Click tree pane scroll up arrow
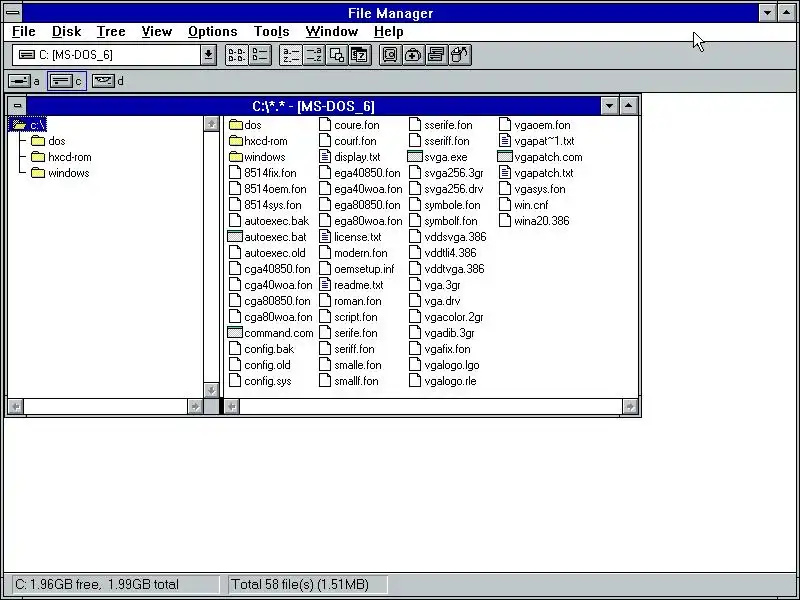Image resolution: width=800 pixels, height=600 pixels. [211, 124]
